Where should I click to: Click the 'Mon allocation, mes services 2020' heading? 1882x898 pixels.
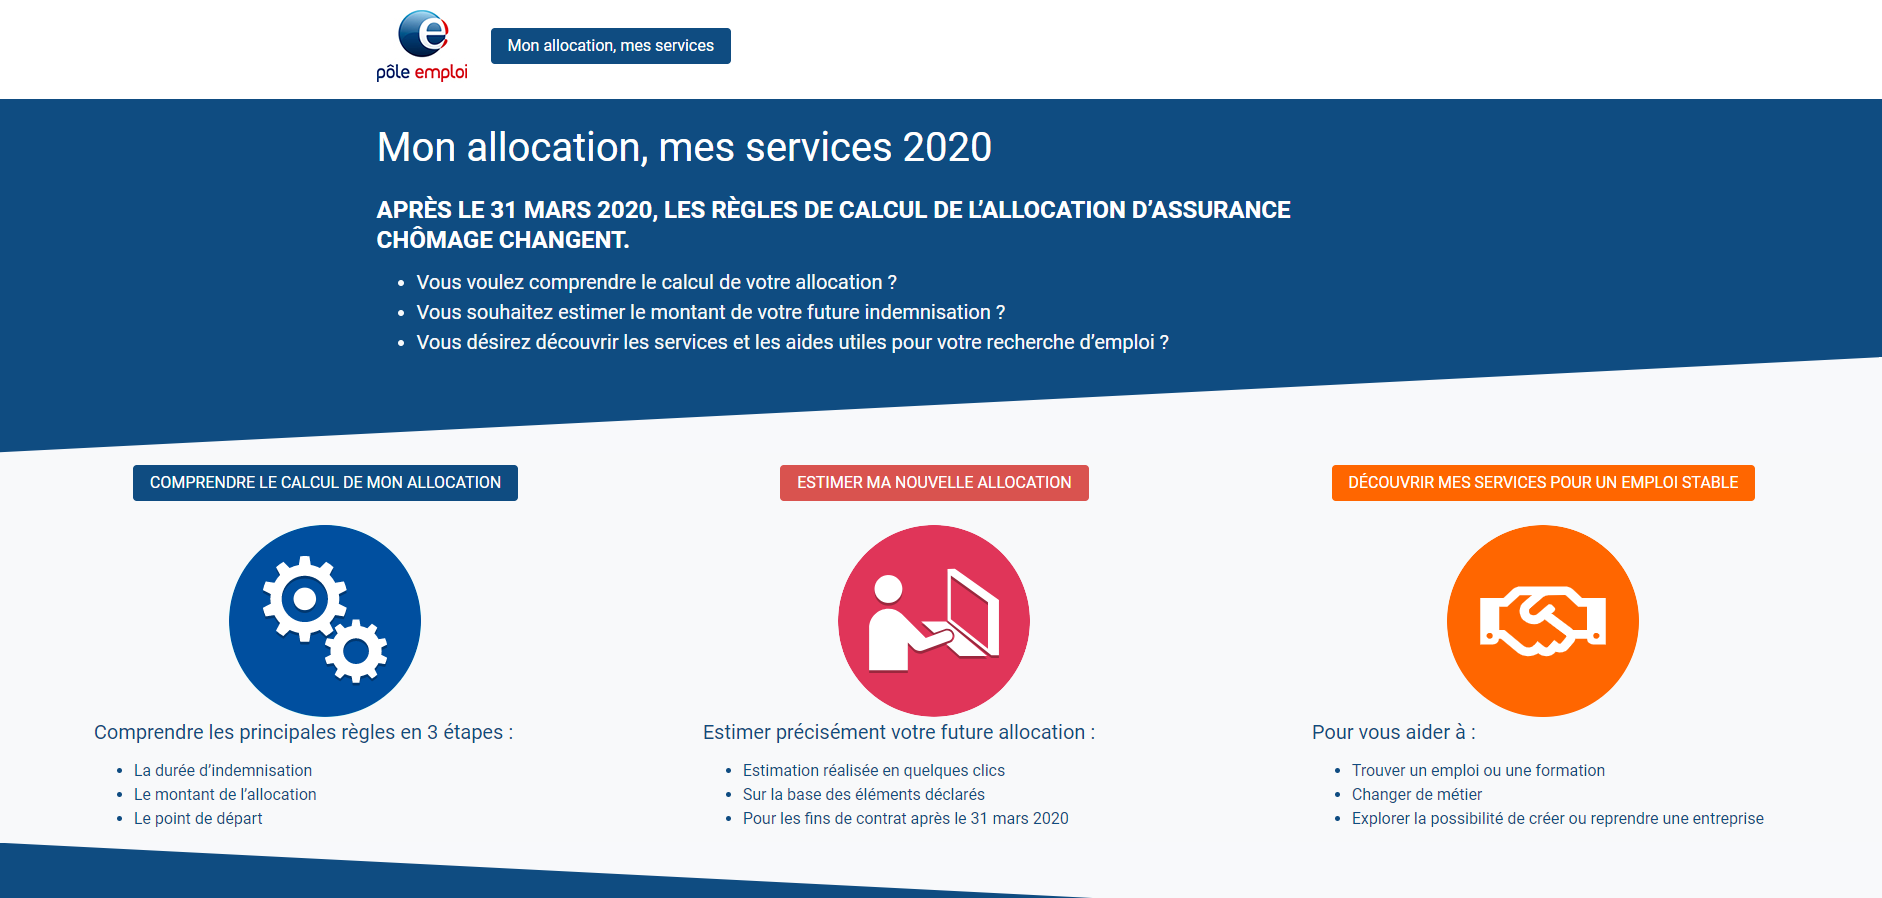684,148
